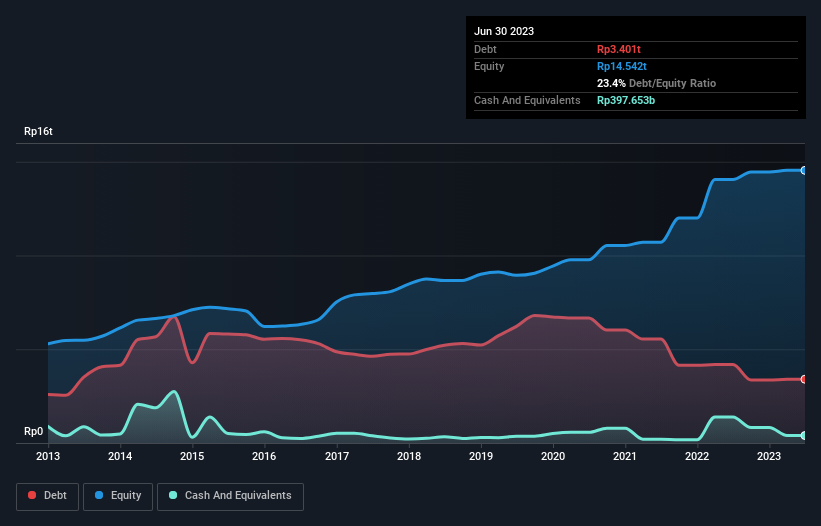Screen dimensions: 821x526
Task: Click Cash And Equivalents label in tooltip
Action: pyautogui.click(x=527, y=100)
